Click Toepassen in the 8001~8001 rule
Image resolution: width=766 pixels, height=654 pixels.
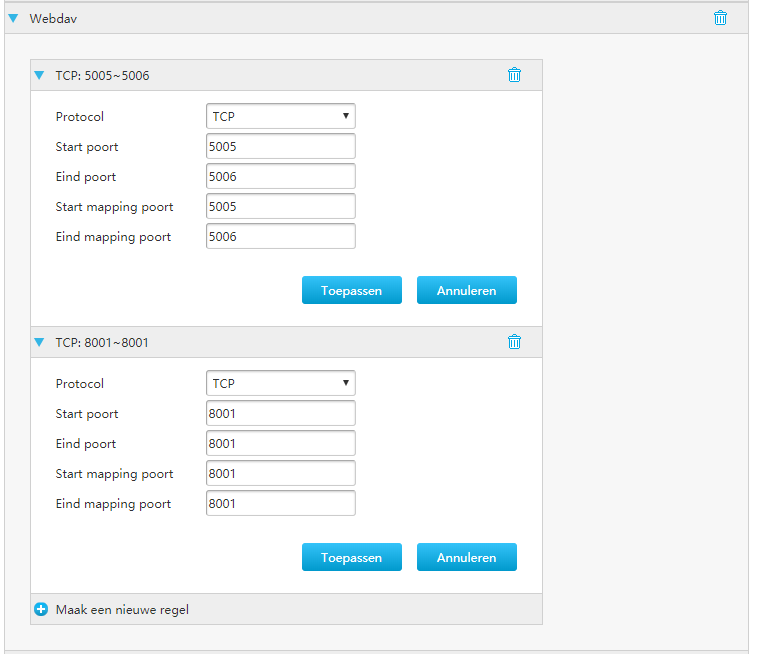(x=352, y=557)
